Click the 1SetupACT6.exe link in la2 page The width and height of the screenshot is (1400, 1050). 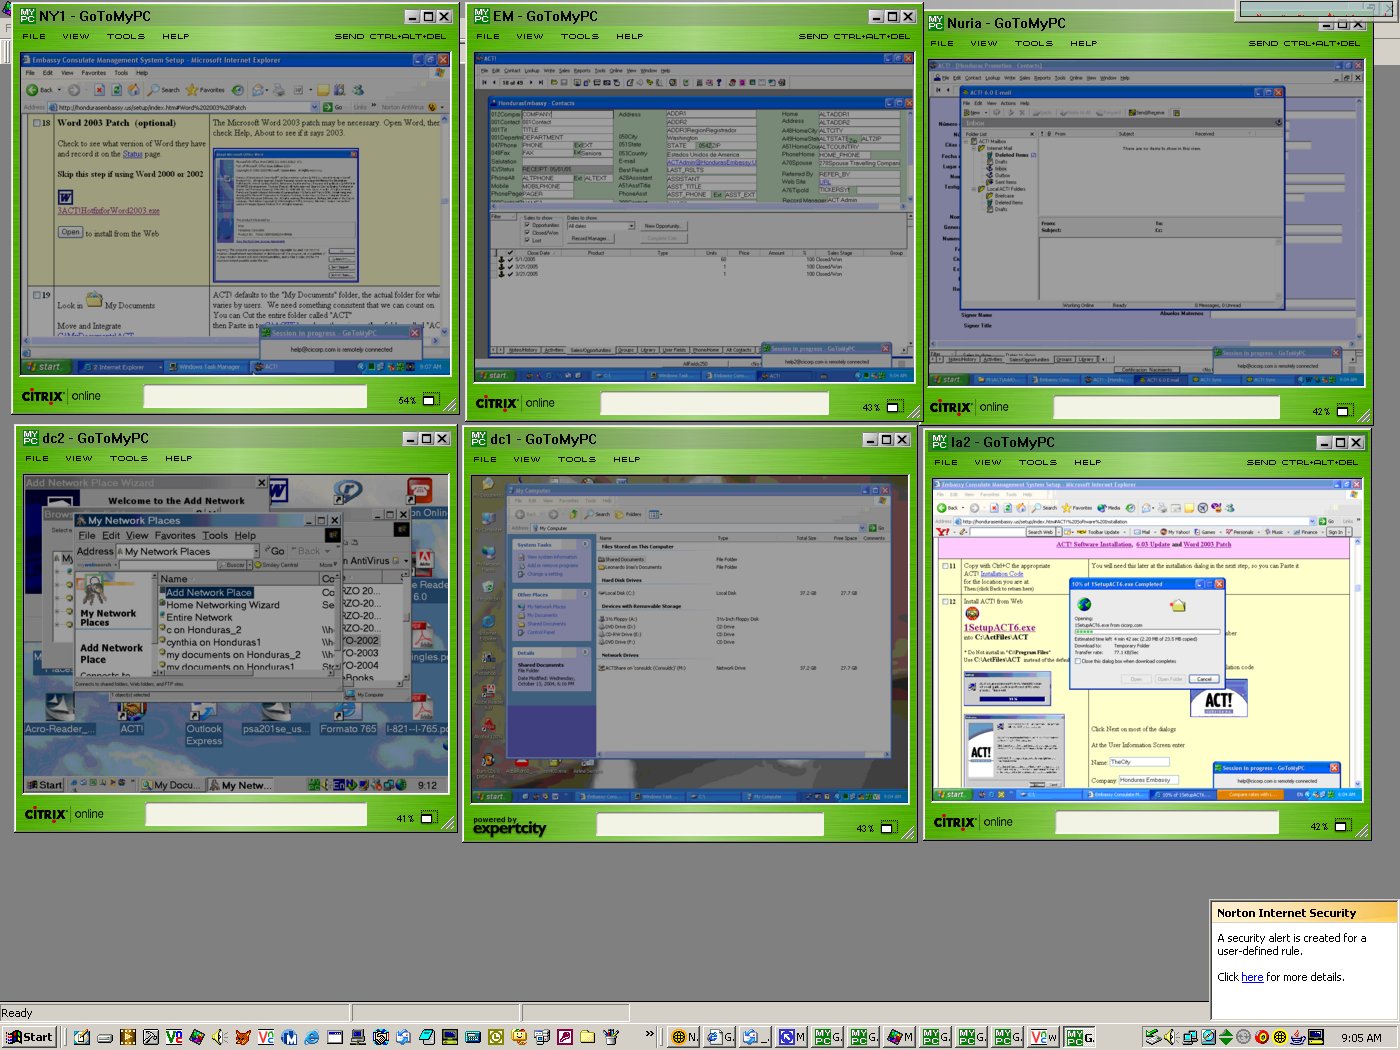pyautogui.click(x=999, y=628)
